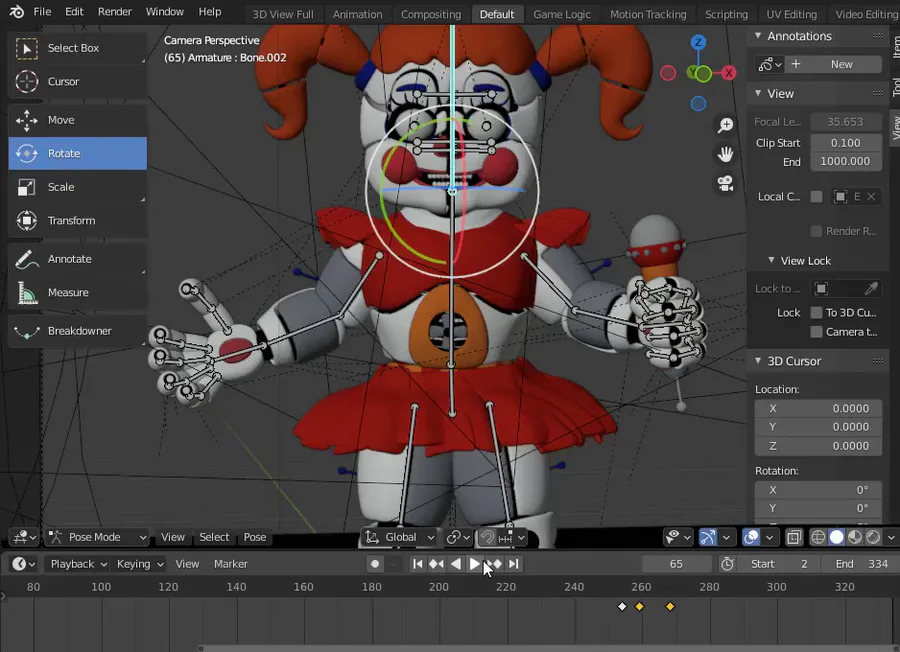The height and width of the screenshot is (652, 900).
Task: Toggle show gizmo button
Action: point(708,537)
